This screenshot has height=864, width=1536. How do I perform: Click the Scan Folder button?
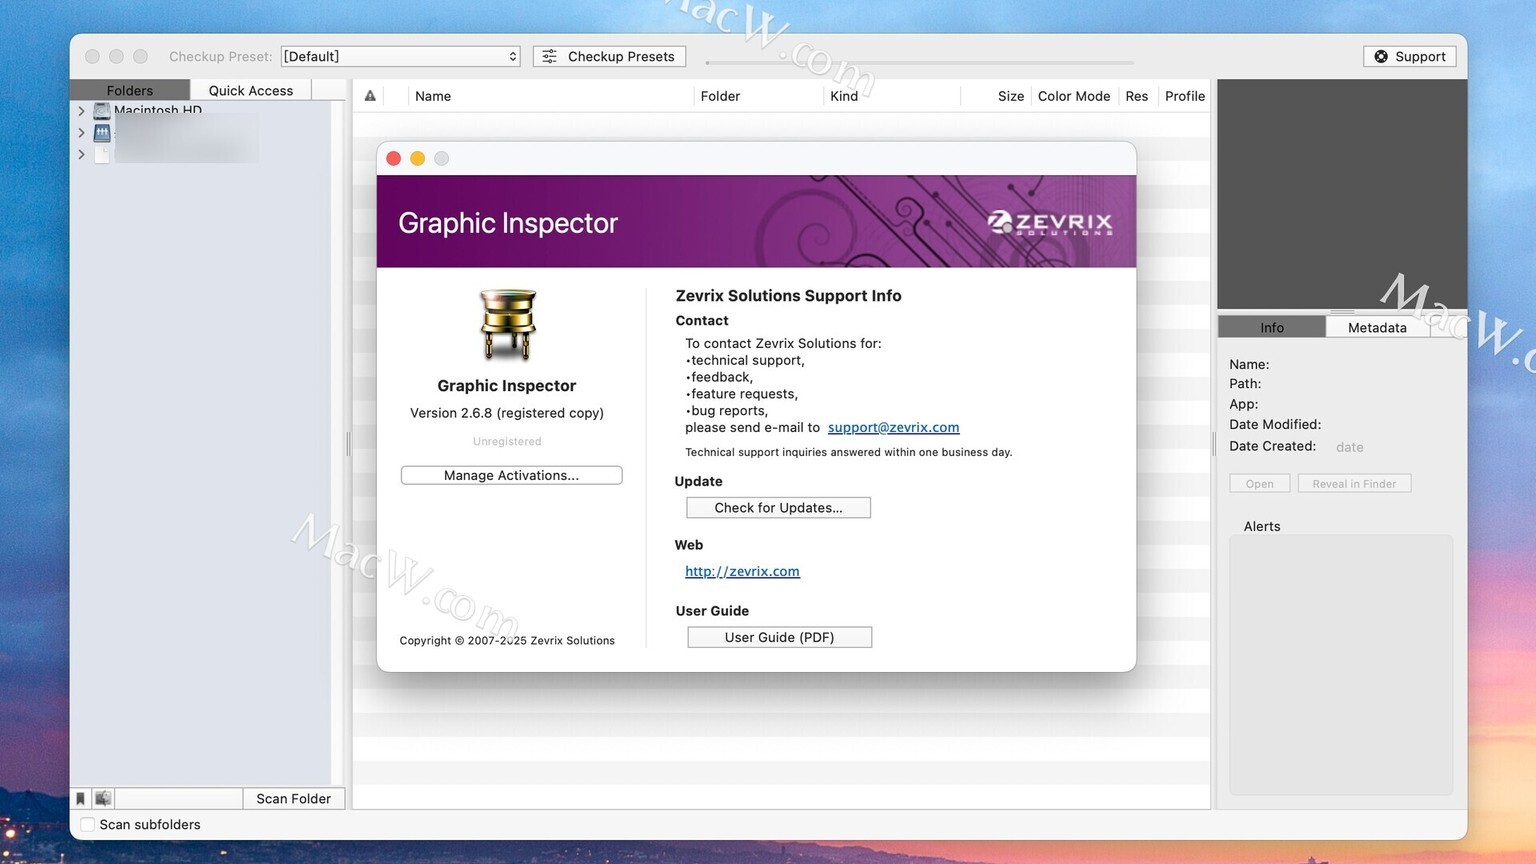click(293, 798)
